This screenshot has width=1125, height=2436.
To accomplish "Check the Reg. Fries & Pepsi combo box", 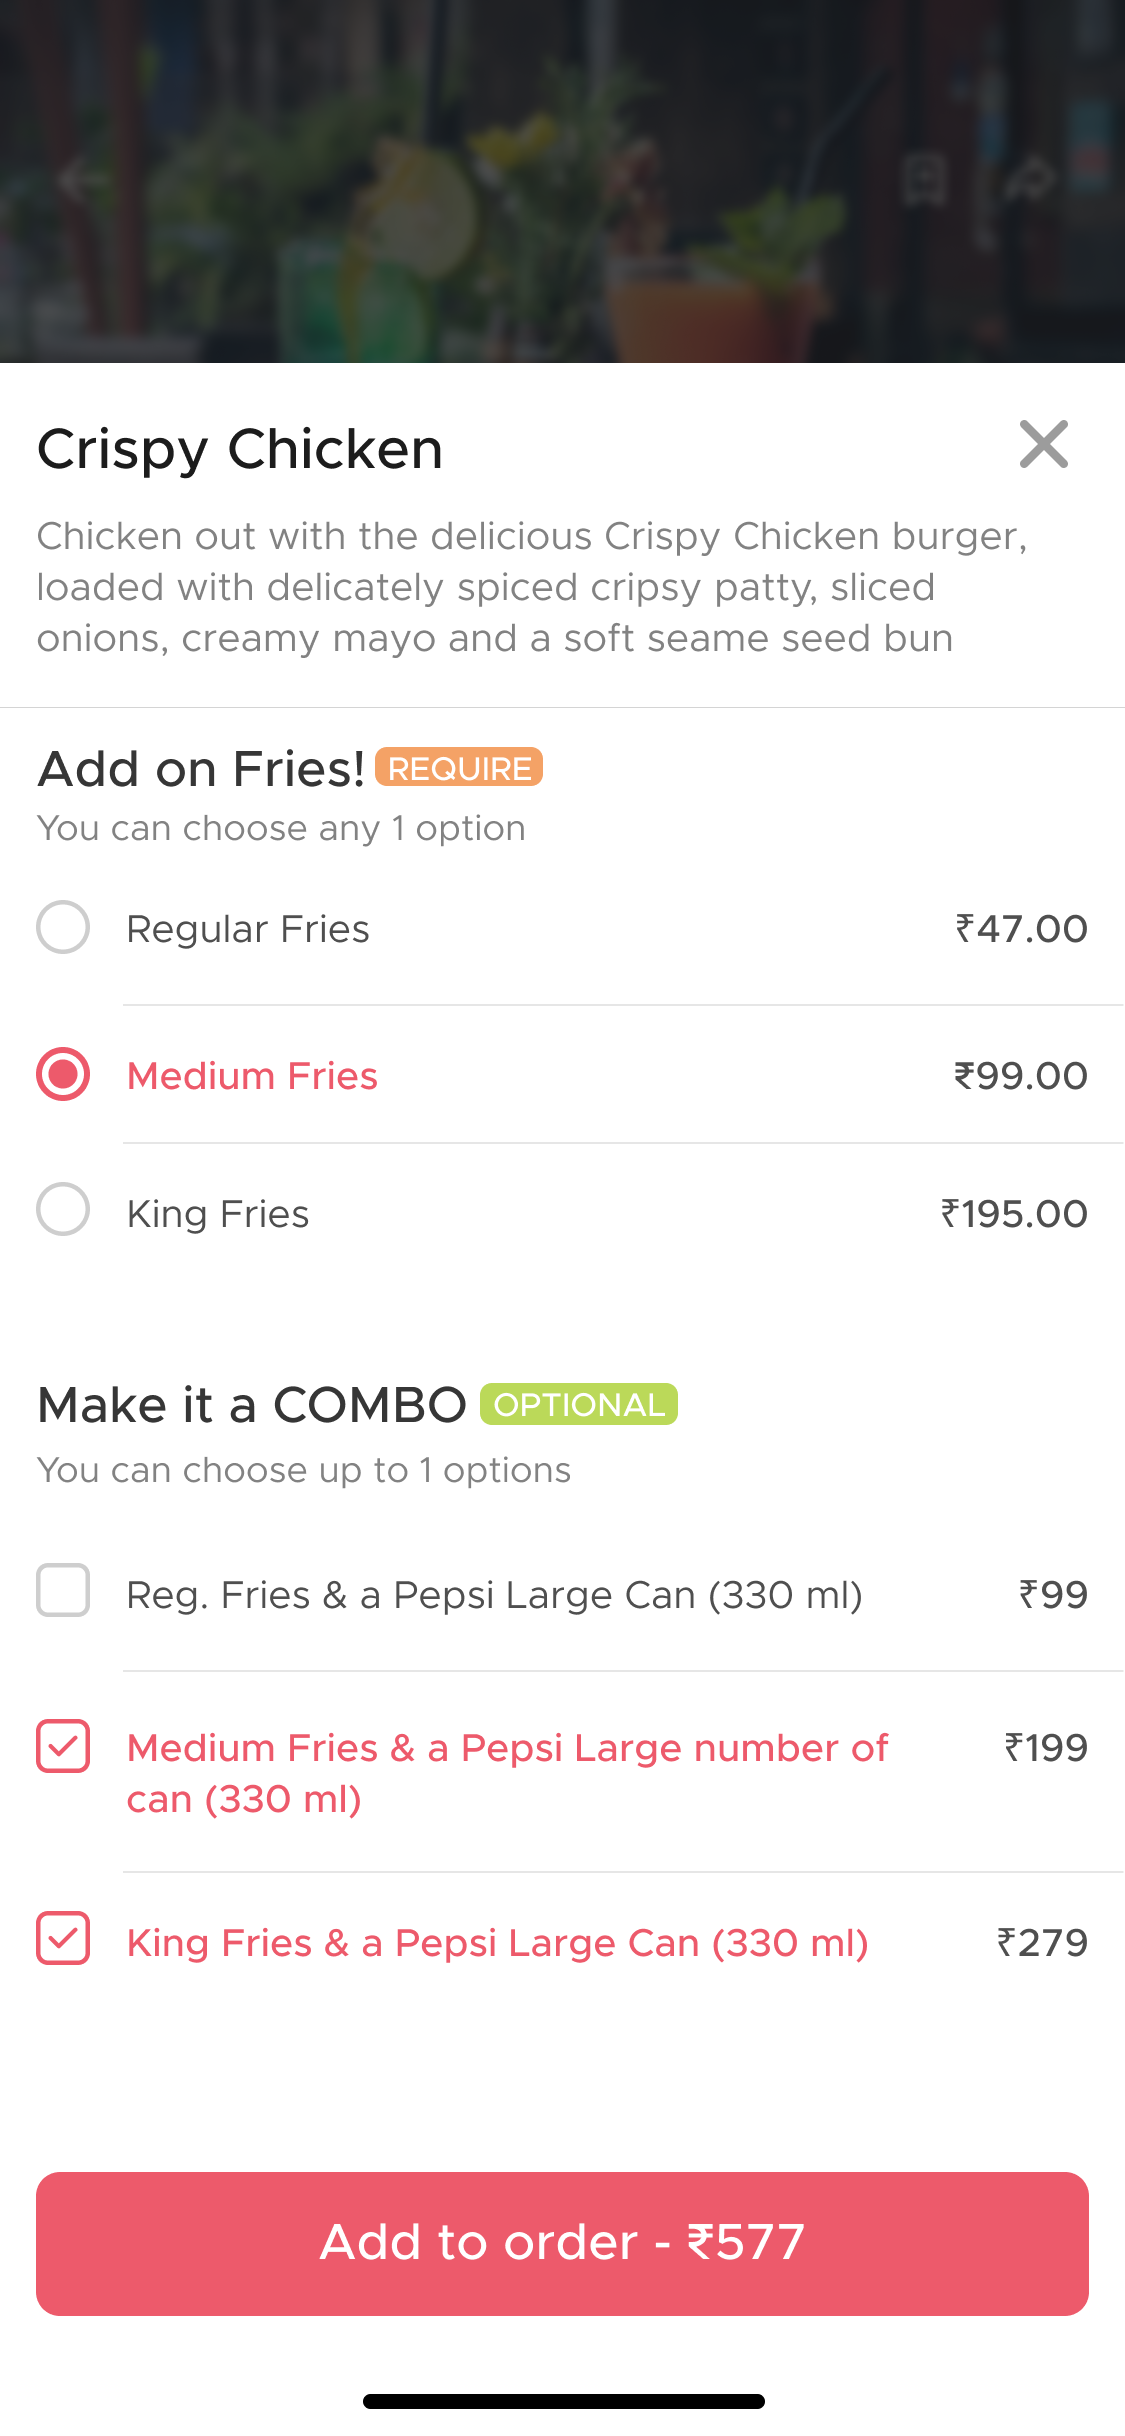I will (63, 1590).
